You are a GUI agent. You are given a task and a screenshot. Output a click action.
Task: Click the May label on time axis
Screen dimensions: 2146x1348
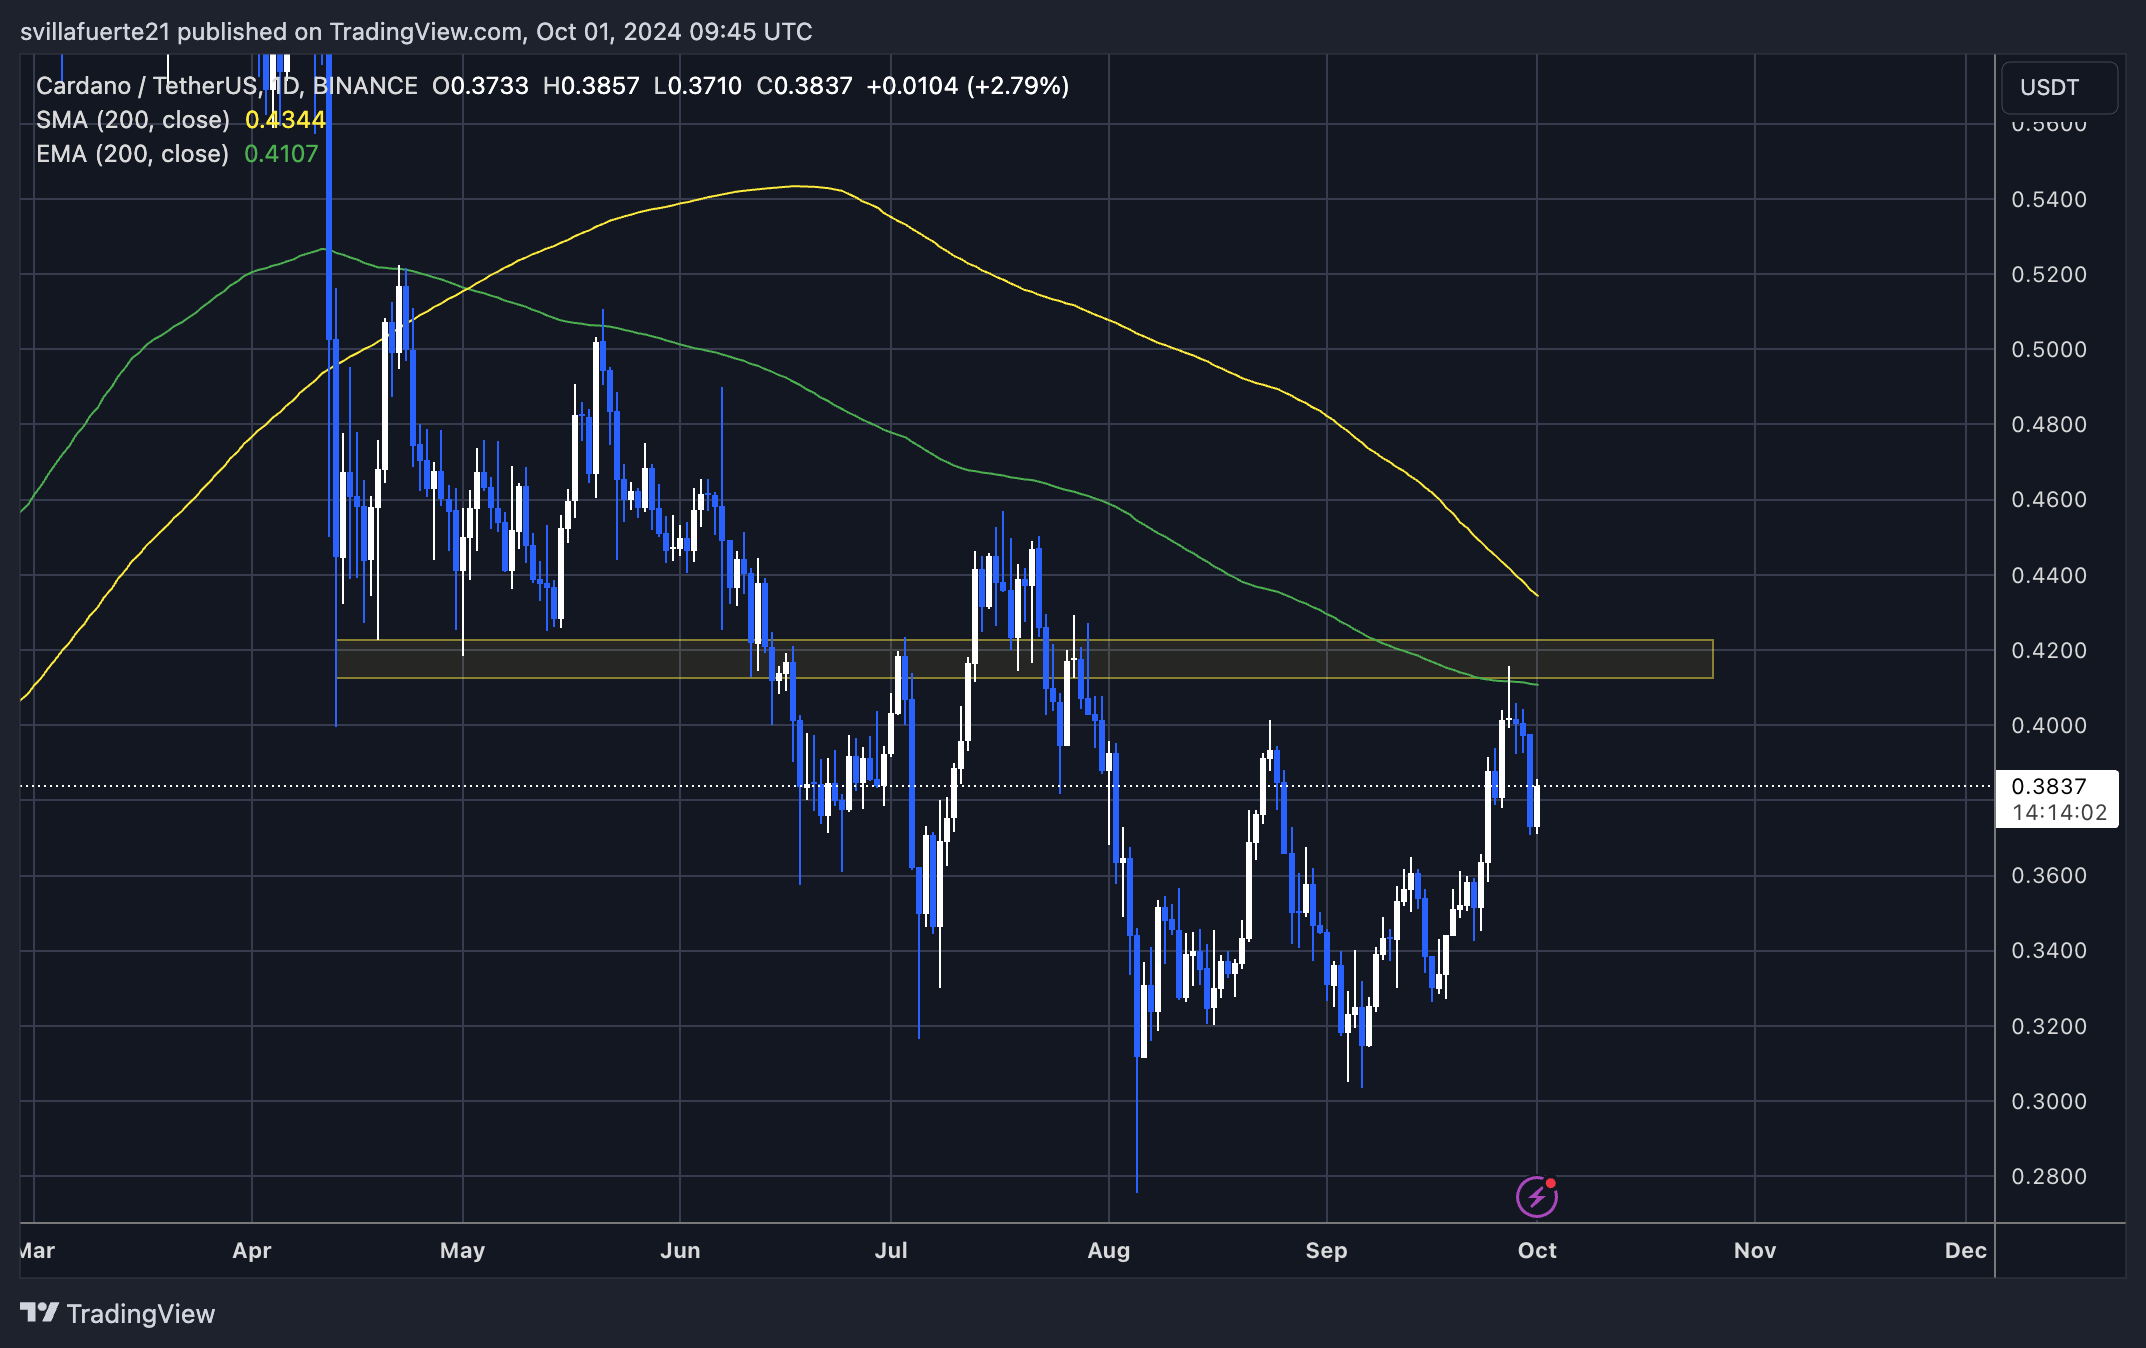tap(462, 1250)
